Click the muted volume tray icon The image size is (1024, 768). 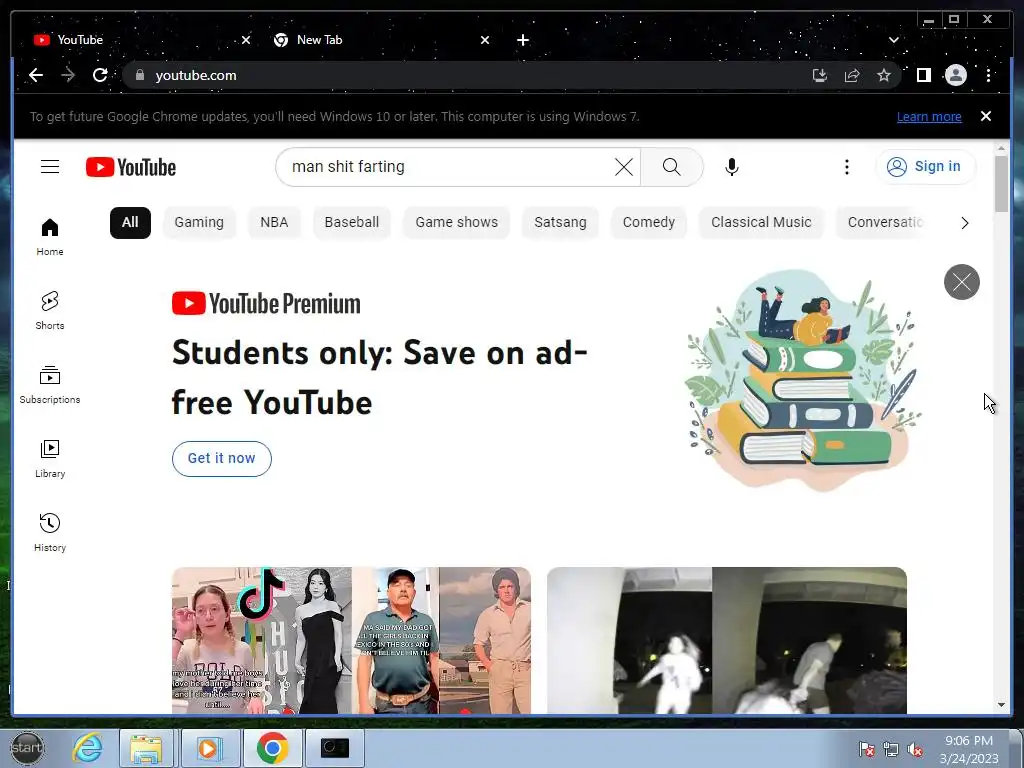[x=915, y=750]
